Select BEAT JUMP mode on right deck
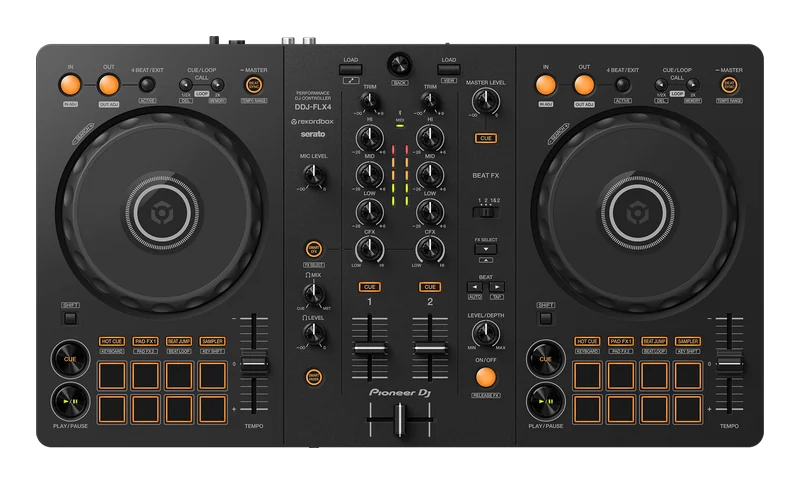 click(655, 341)
